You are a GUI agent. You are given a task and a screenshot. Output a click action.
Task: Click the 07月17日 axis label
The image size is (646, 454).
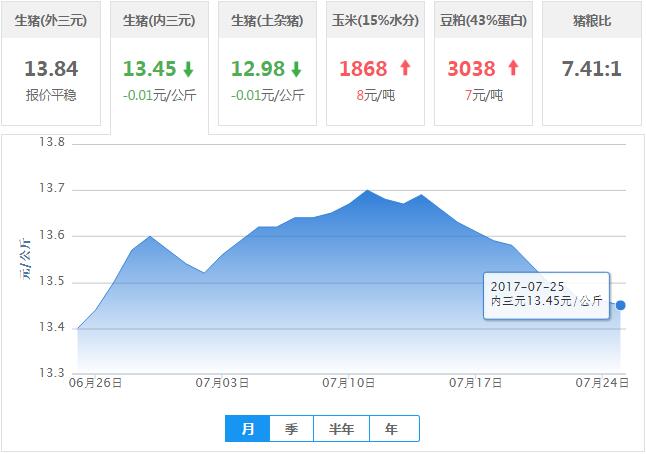475,383
